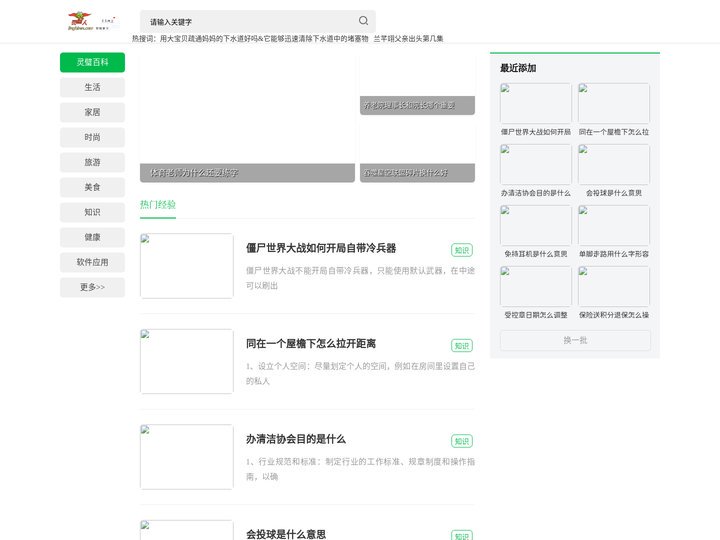Open recent thumbnail above 会投球是什么意思
This screenshot has width=720, height=540.
tap(613, 164)
